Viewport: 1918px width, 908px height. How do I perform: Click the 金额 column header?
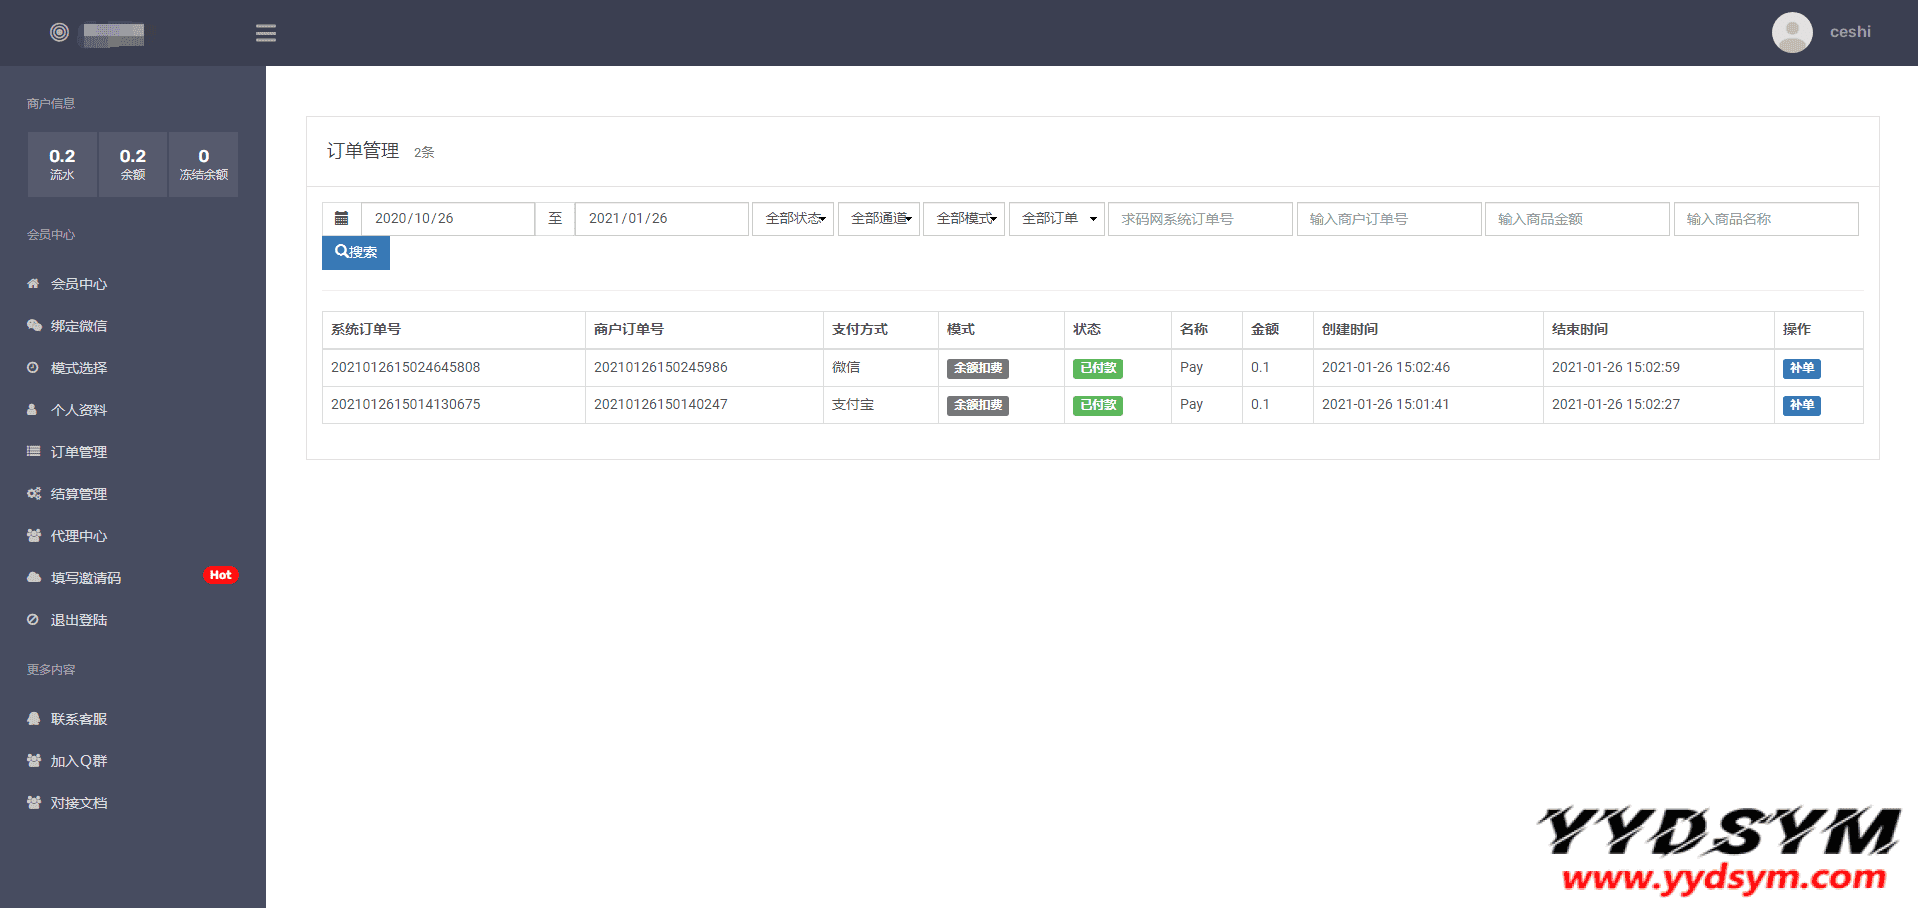(1265, 329)
